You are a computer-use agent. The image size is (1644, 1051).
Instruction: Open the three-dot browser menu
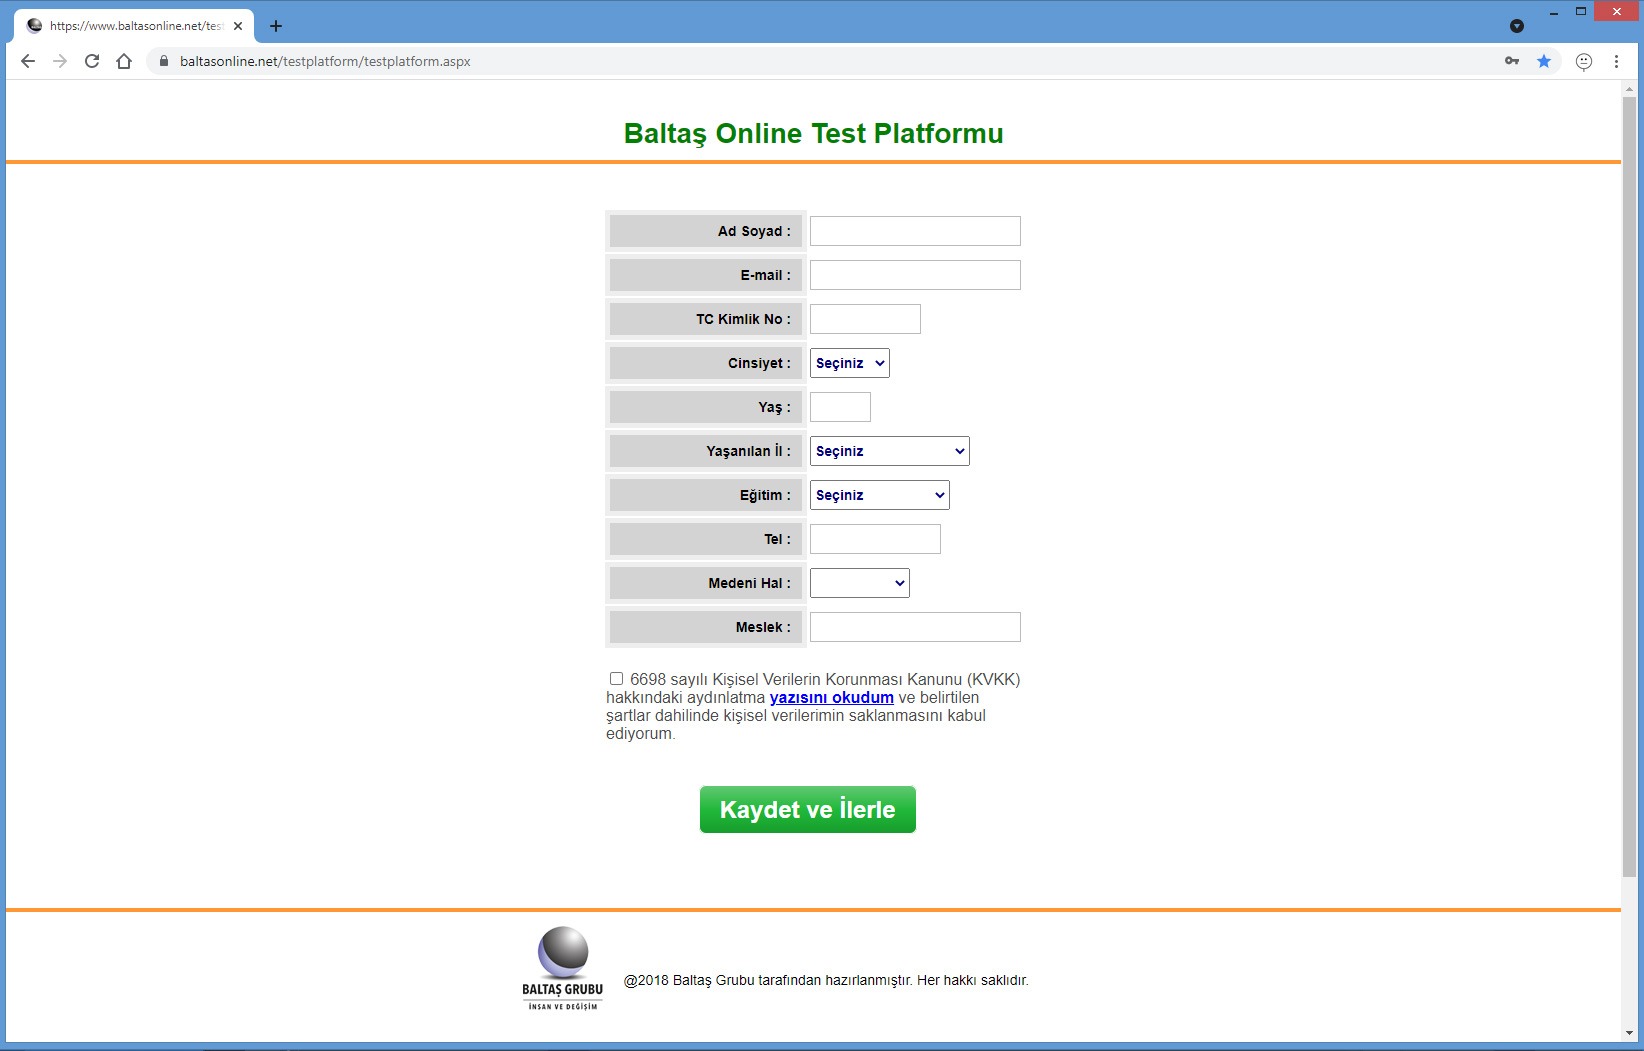1616,61
